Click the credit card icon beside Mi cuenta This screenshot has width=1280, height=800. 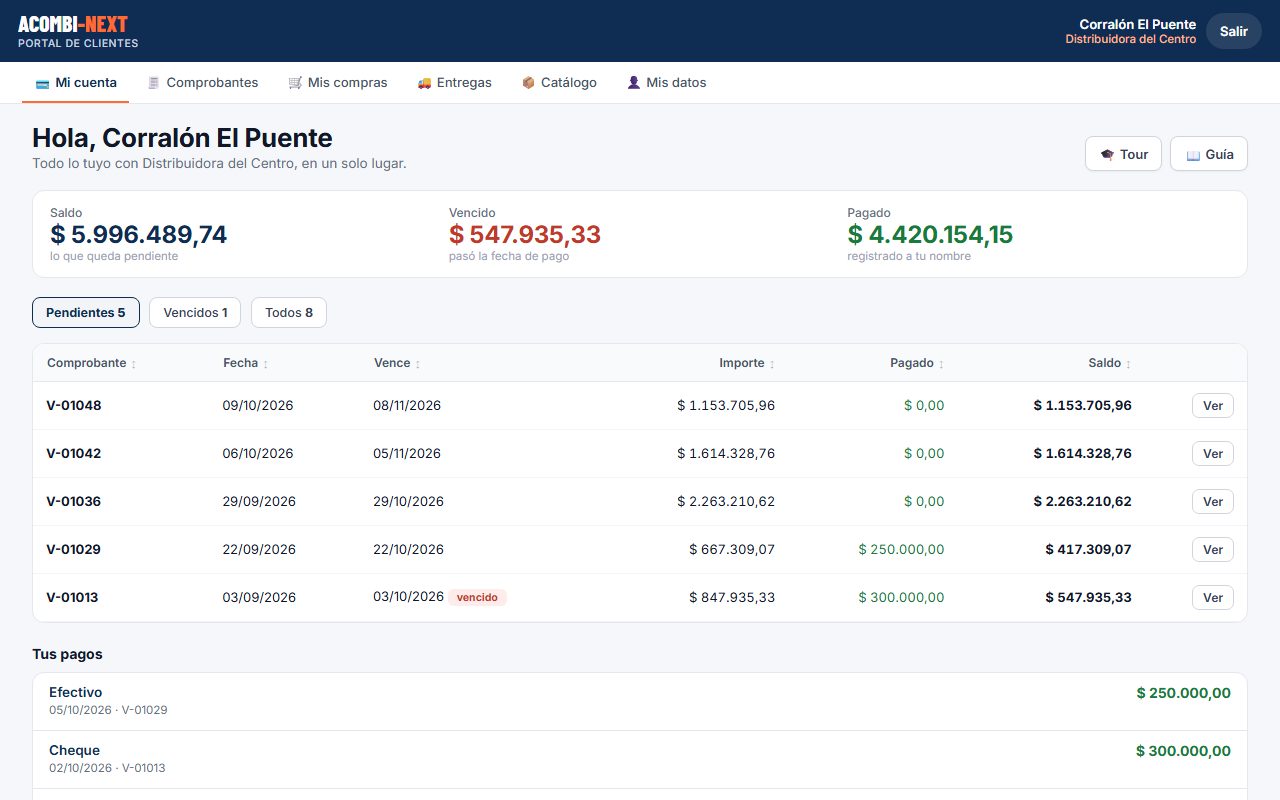point(43,83)
